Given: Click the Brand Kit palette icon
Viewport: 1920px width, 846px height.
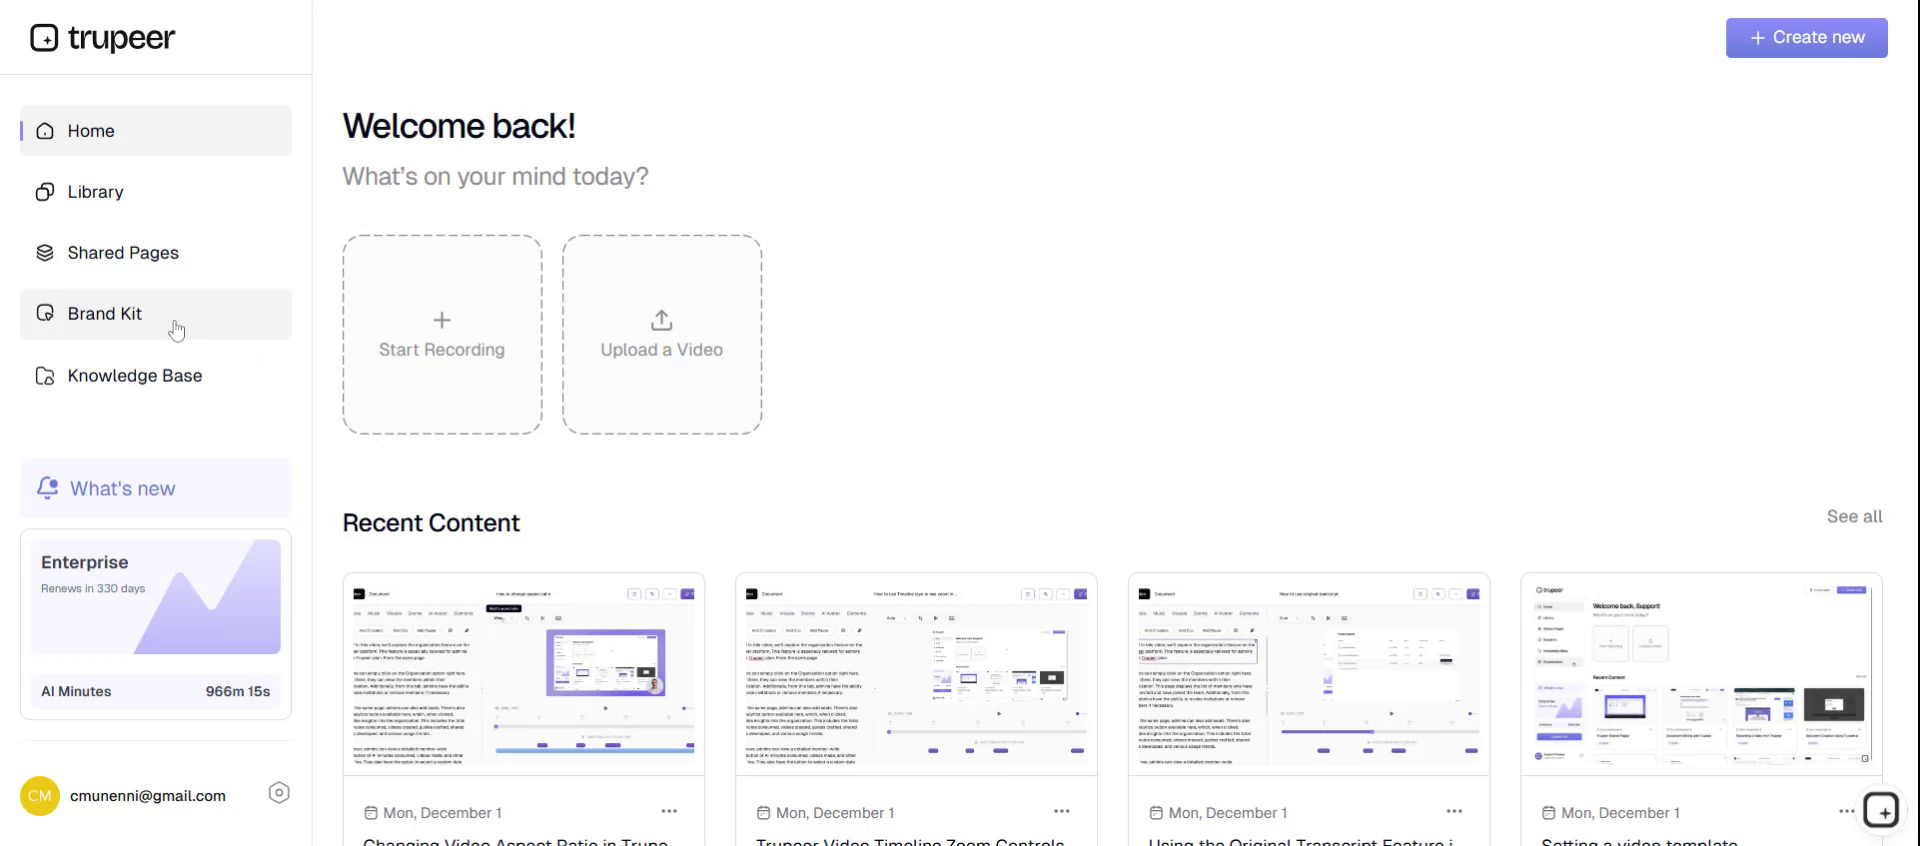Looking at the screenshot, I should pos(45,314).
